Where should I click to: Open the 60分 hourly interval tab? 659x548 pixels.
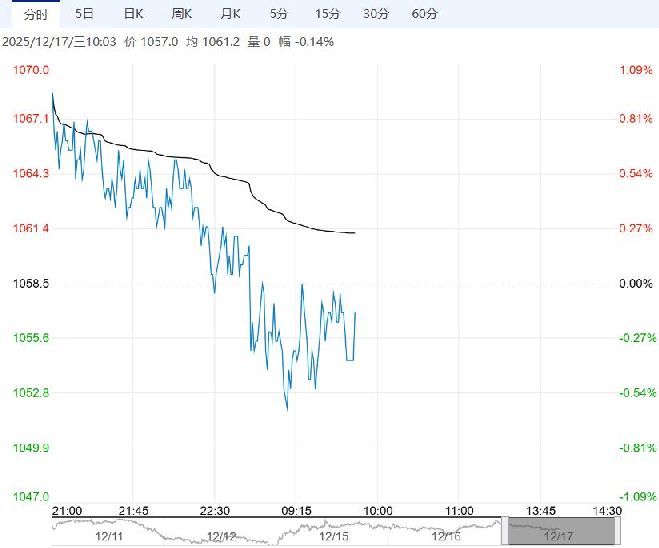424,14
